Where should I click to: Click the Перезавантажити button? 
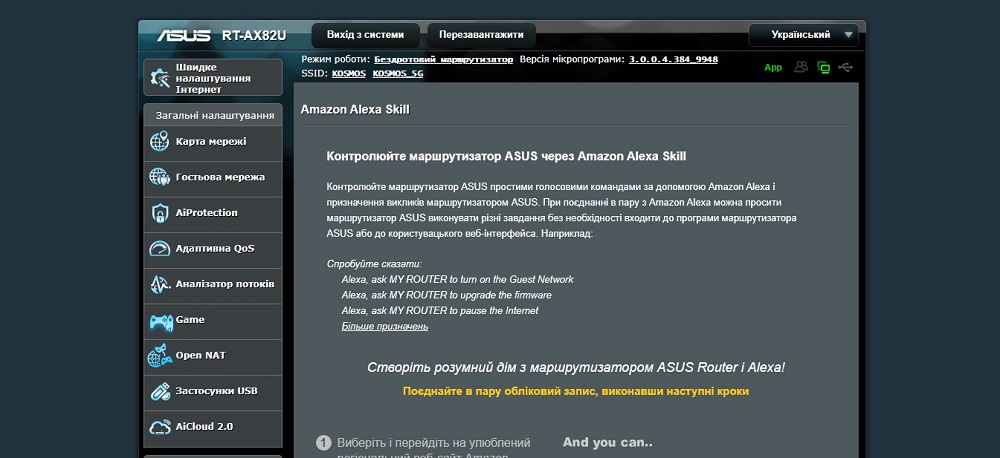click(x=482, y=35)
